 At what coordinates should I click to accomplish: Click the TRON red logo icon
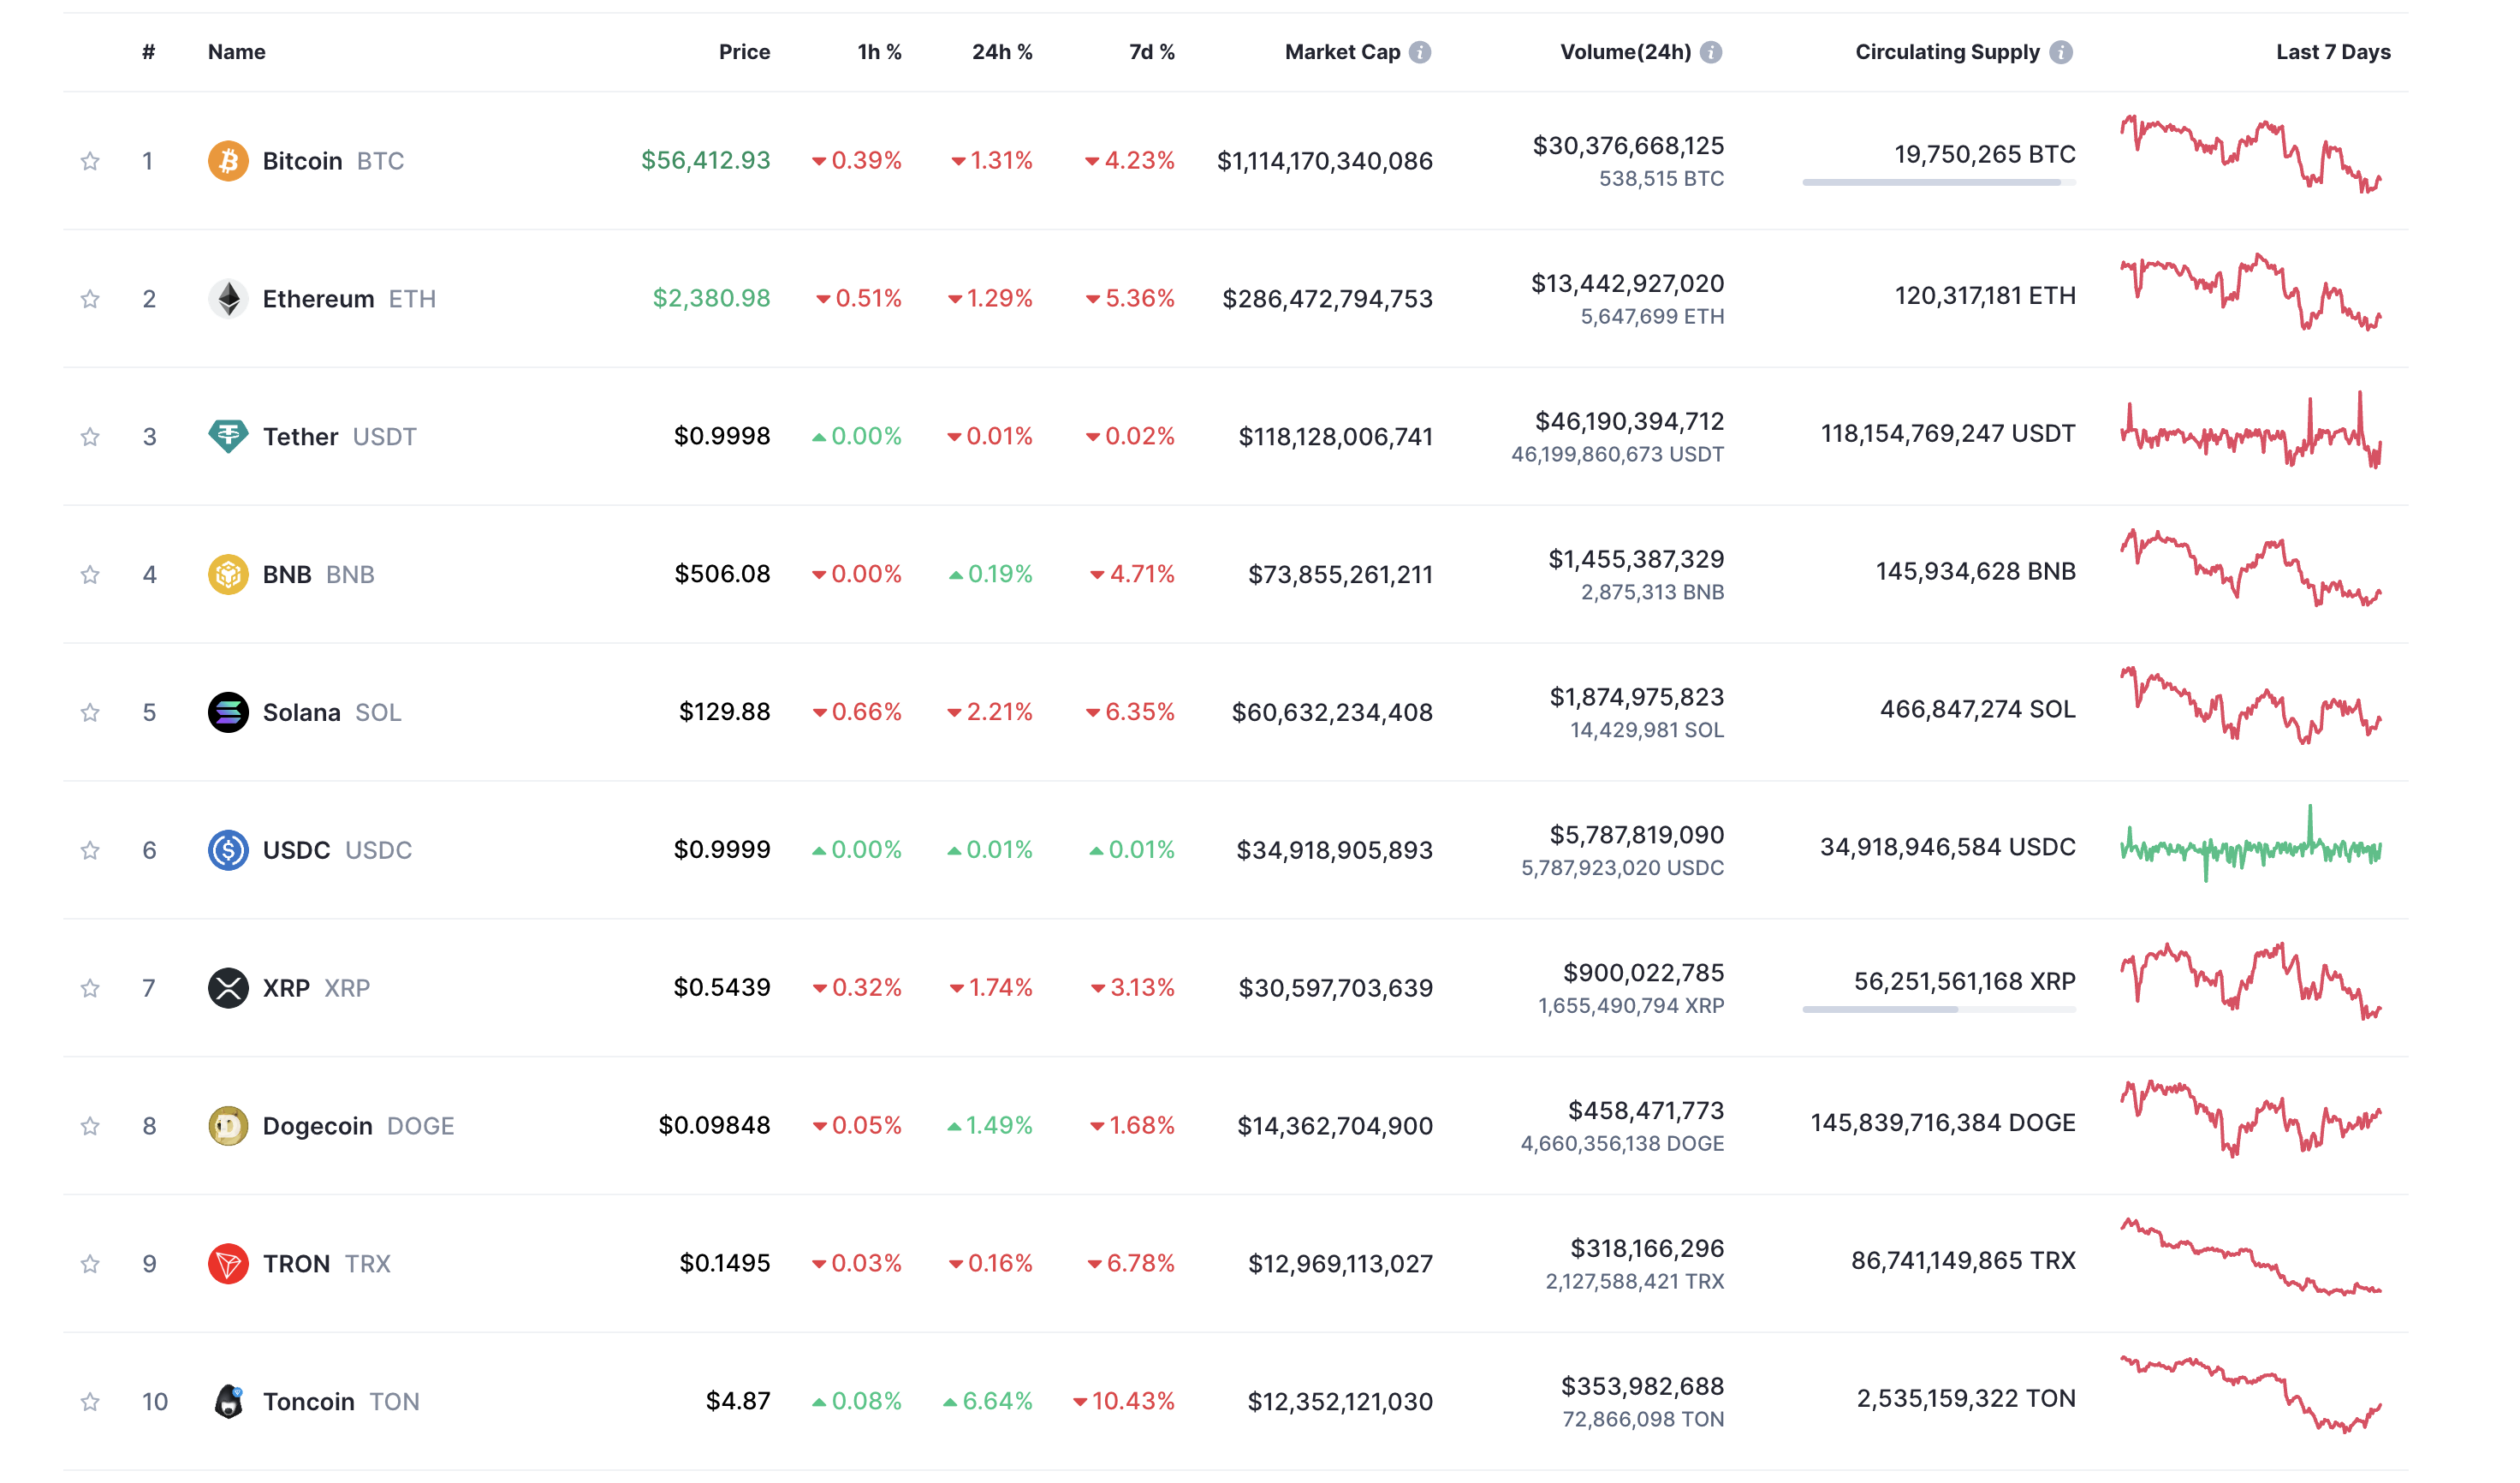pos(228,1264)
